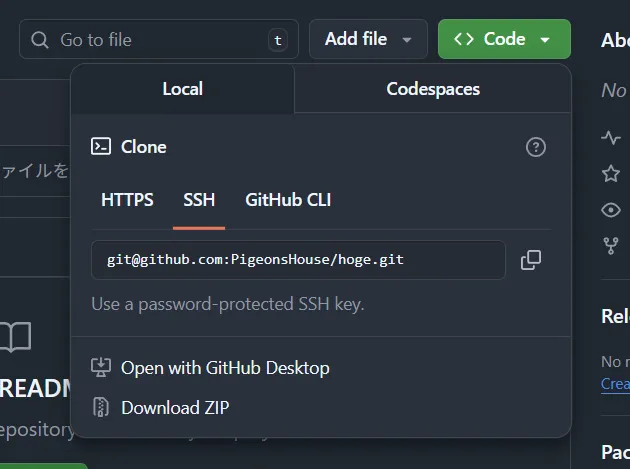This screenshot has height=469, width=630.
Task: Click the 't' keyboard shortcut hint
Action: click(x=278, y=40)
